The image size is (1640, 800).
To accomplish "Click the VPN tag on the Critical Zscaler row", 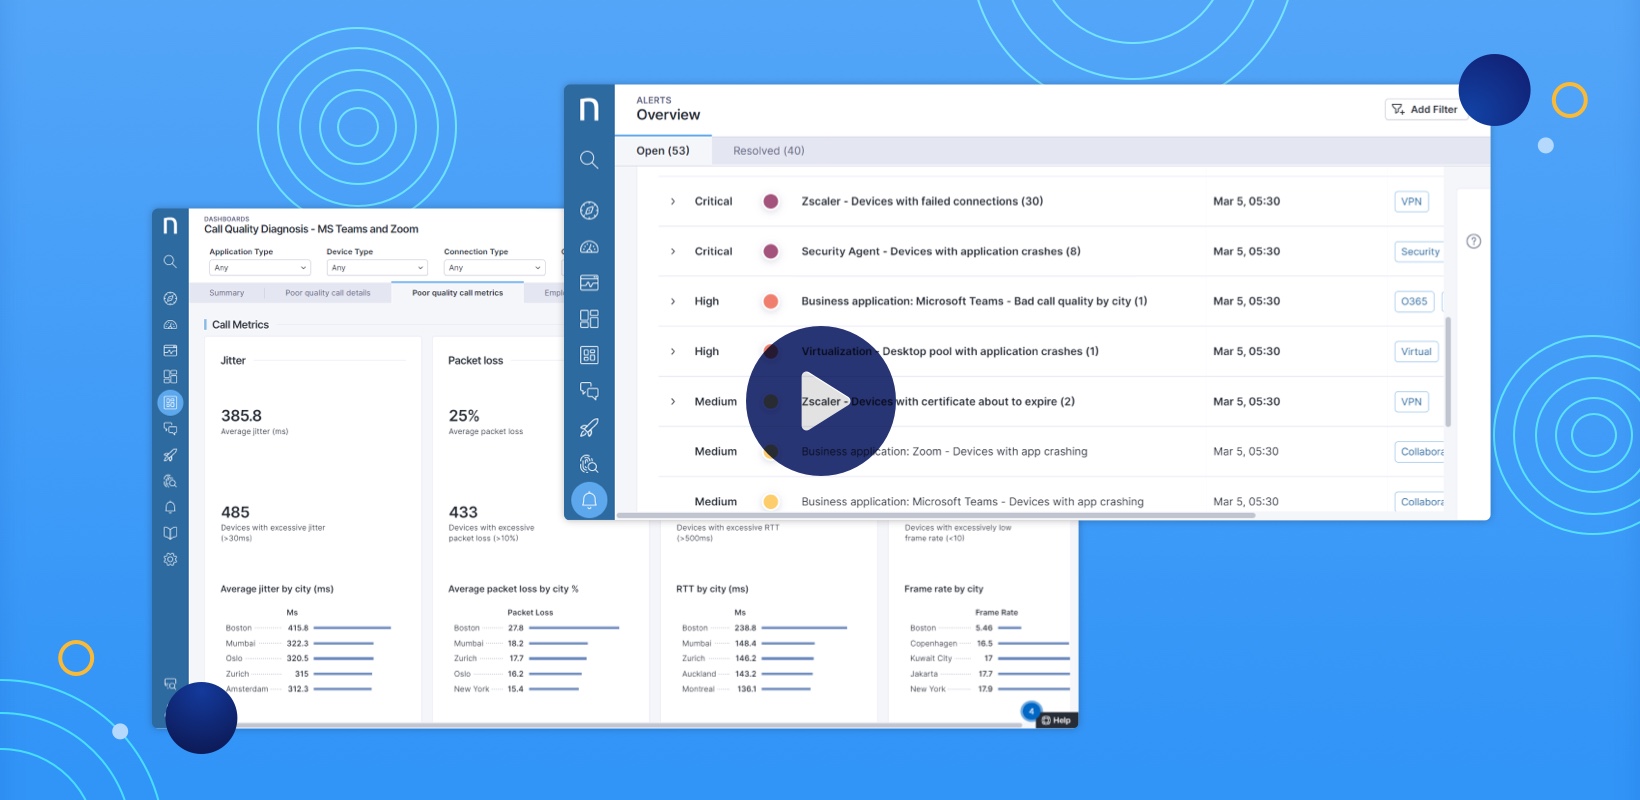I will pyautogui.click(x=1411, y=202).
